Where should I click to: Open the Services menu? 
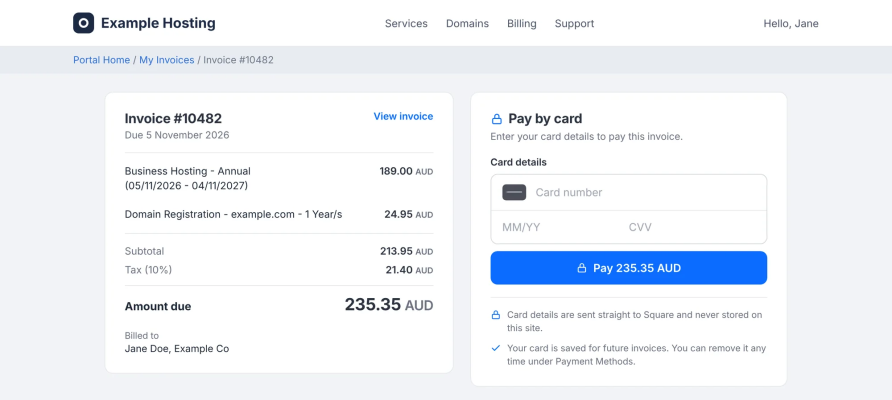pyautogui.click(x=406, y=23)
